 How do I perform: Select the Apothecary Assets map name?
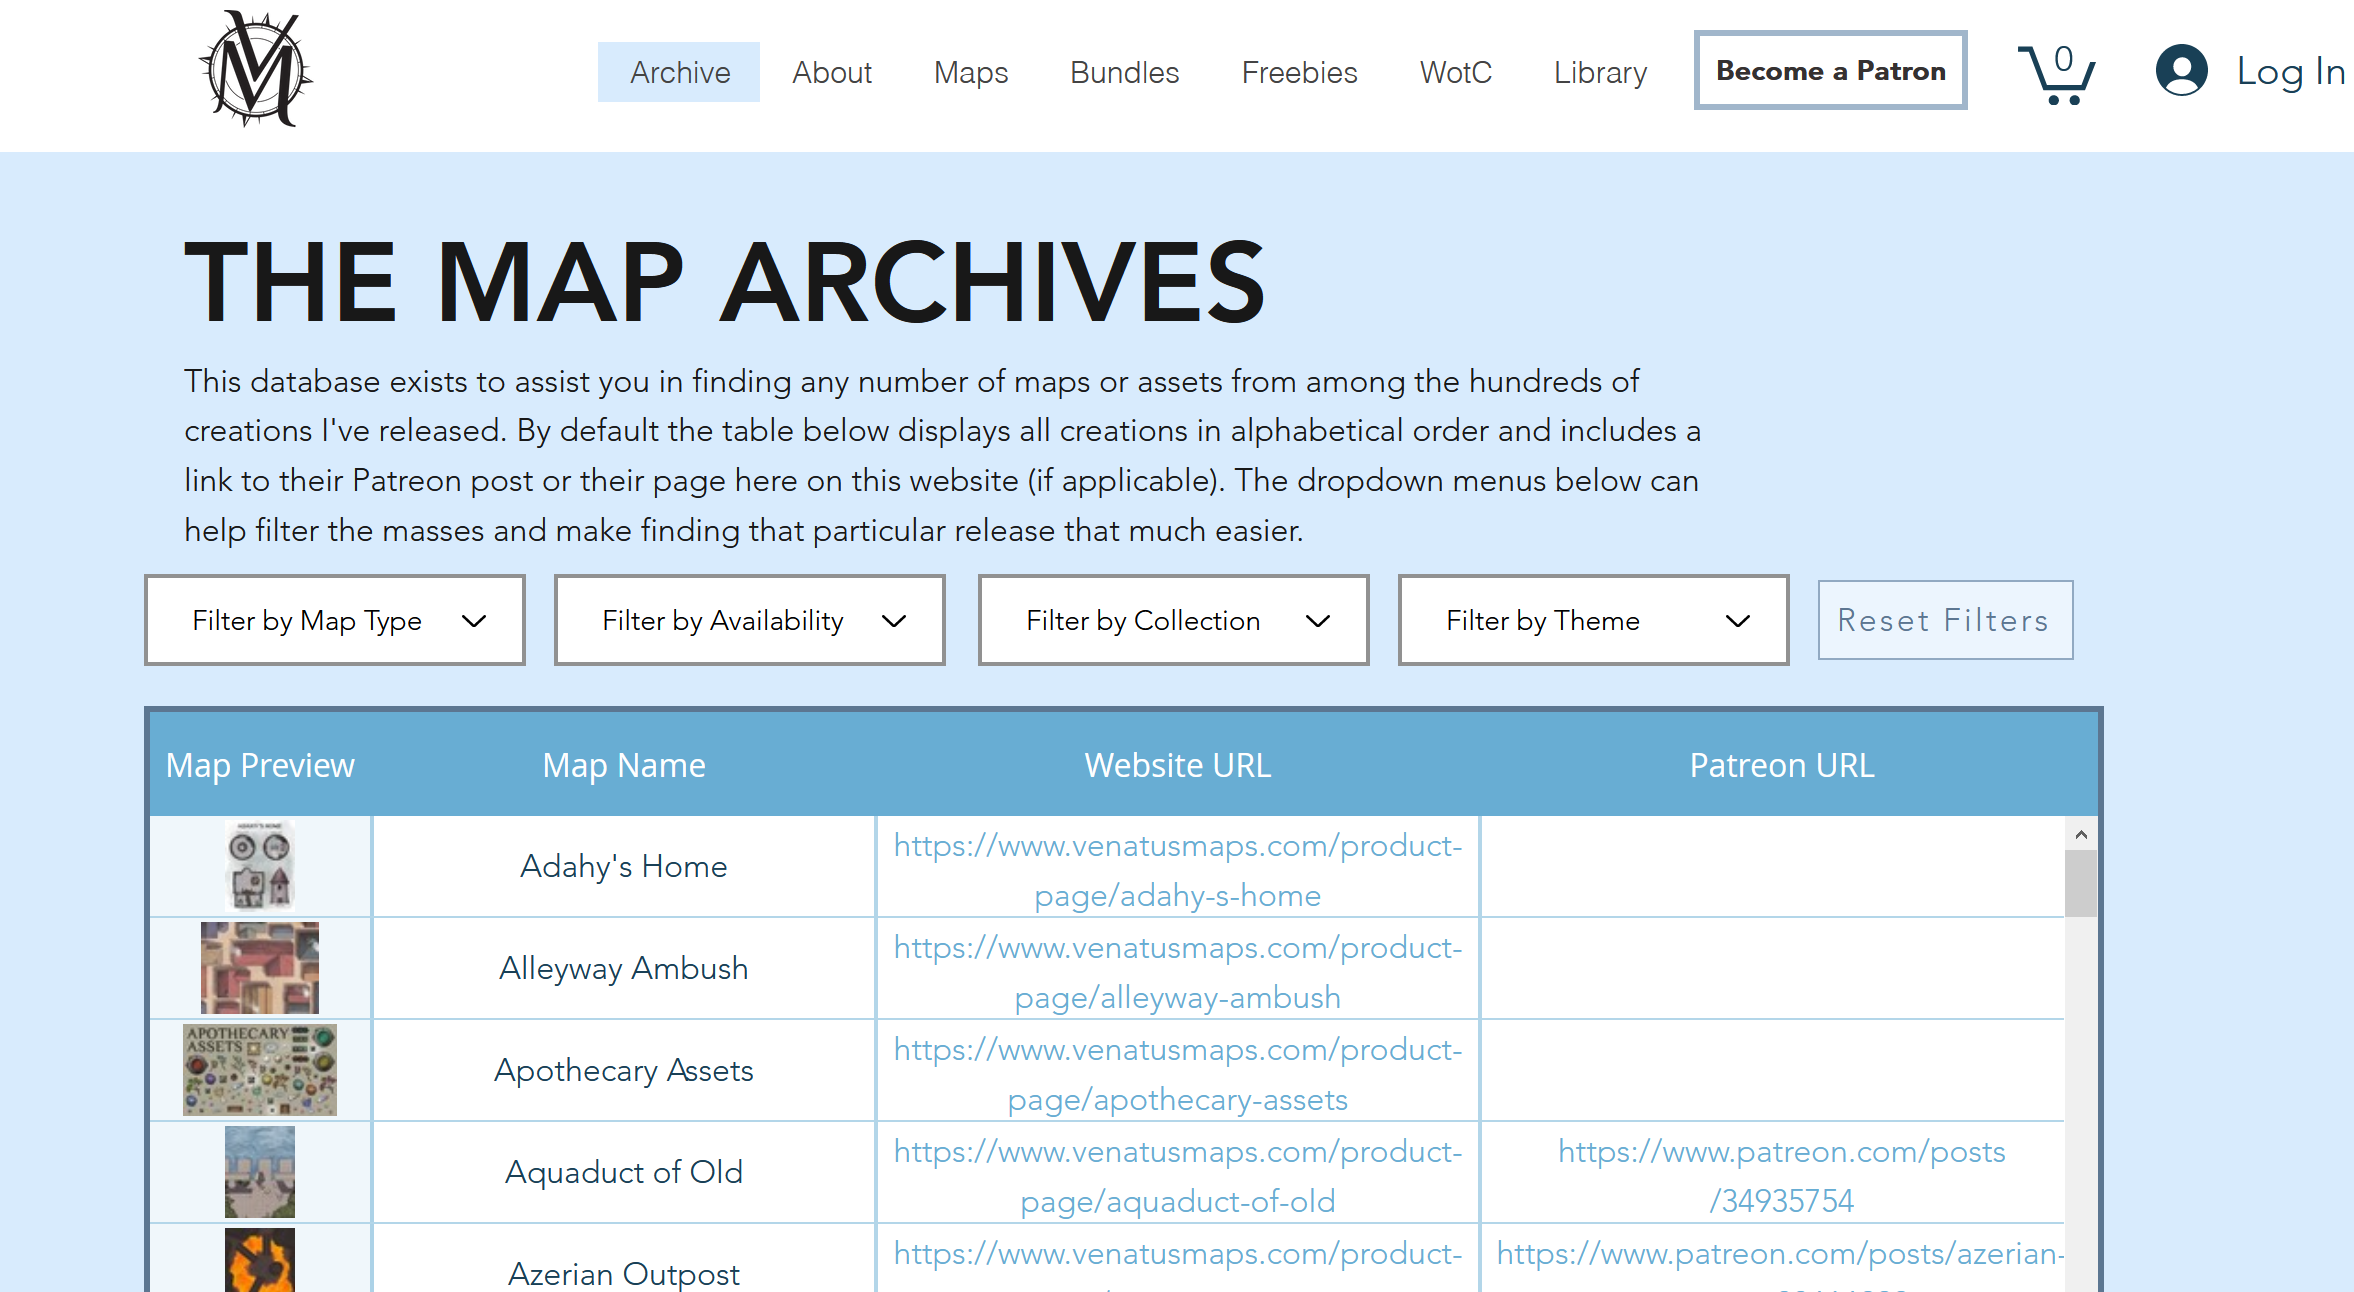coord(624,1070)
